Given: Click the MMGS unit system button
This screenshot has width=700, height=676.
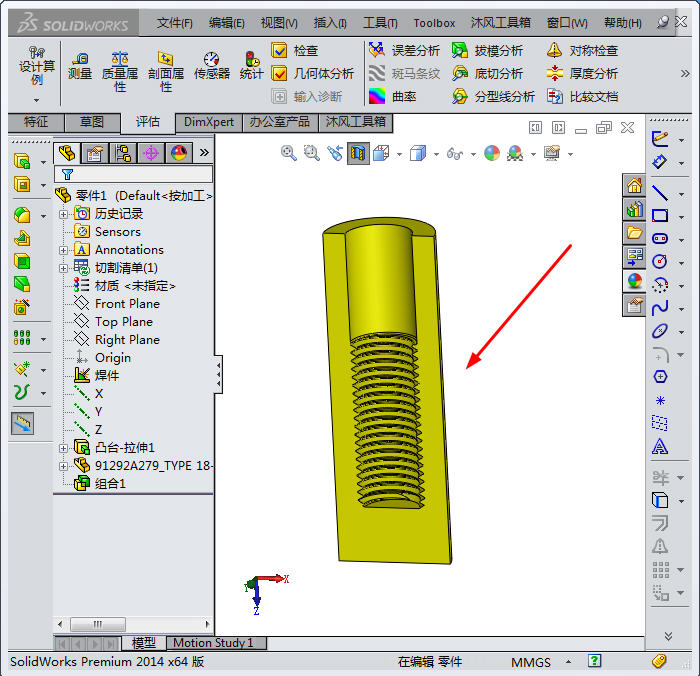Looking at the screenshot, I should coord(530,662).
